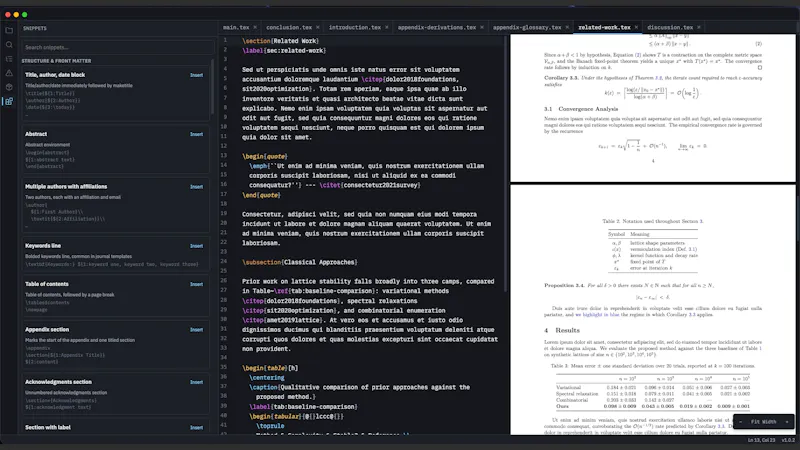The image size is (800, 450).
Task: Click the \label{tab:baseline-comparison} line
Action: click(x=303, y=407)
